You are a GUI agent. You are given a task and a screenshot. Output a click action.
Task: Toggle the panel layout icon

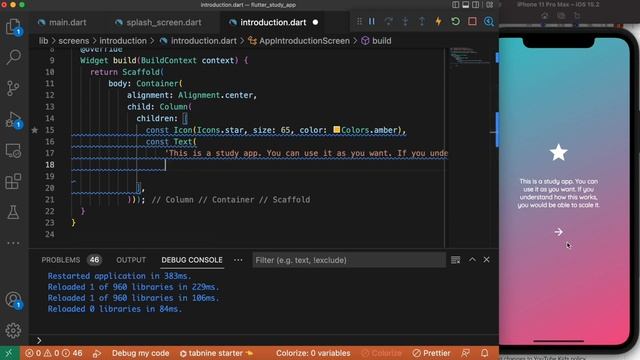click(466, 5)
